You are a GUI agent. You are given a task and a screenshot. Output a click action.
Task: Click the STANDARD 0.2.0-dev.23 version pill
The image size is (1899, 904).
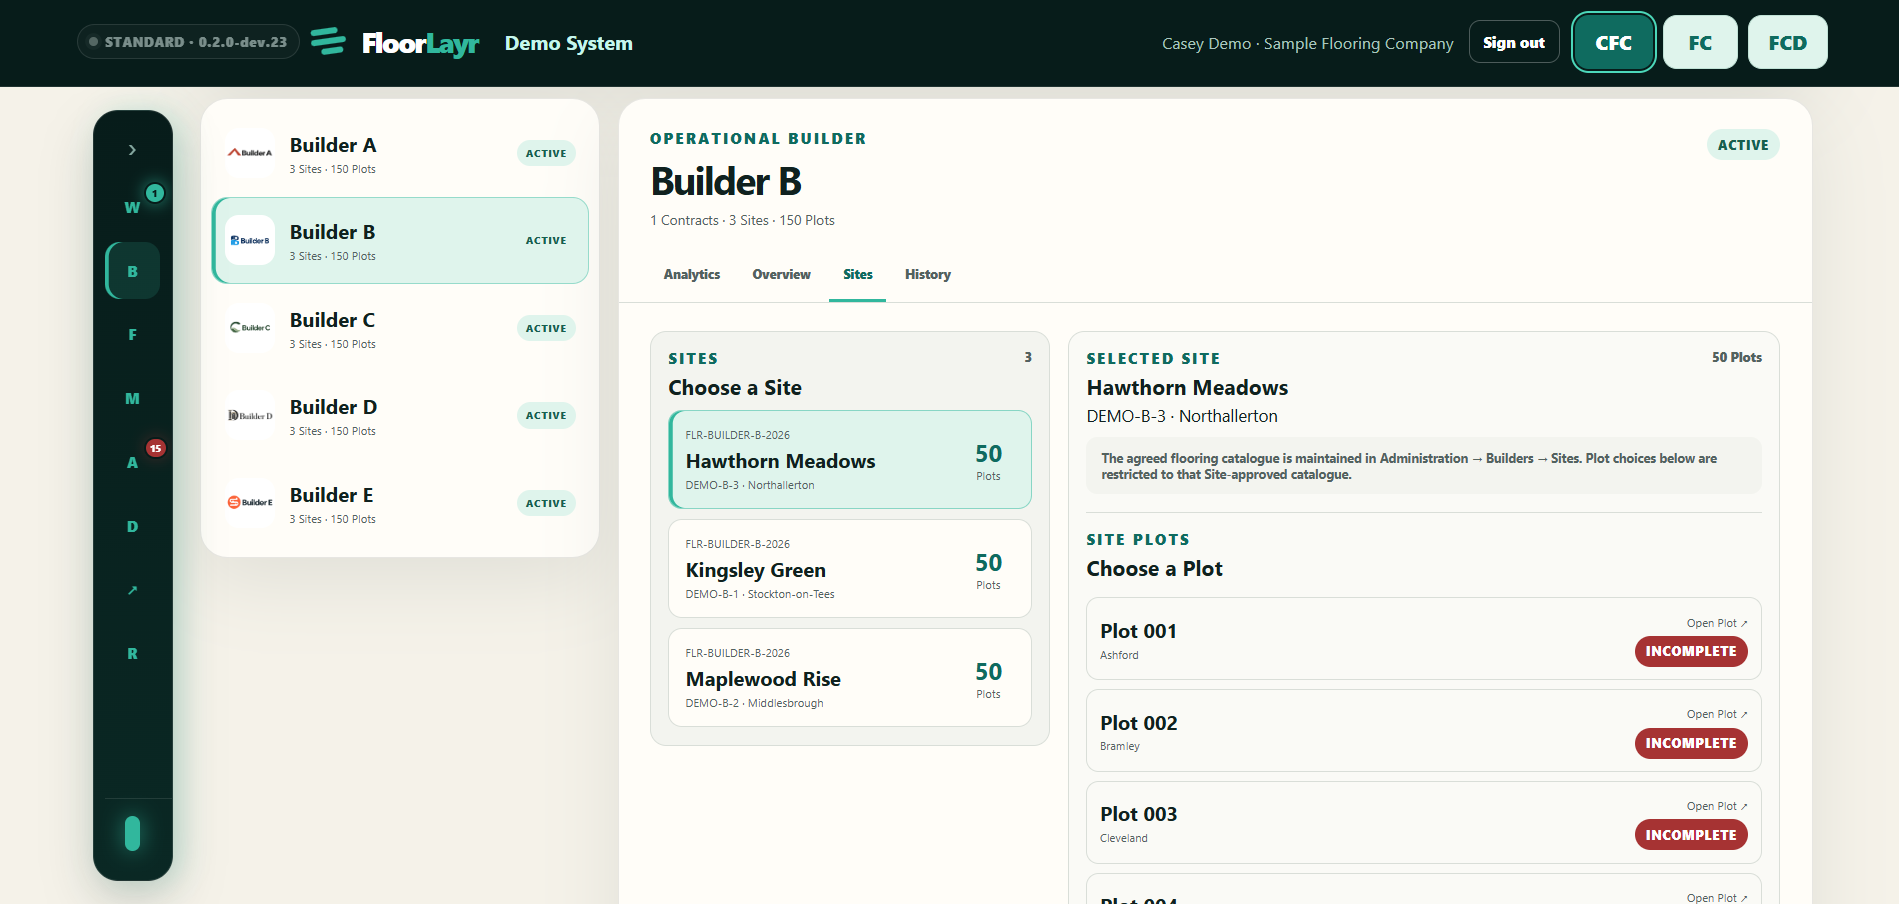[x=188, y=42]
